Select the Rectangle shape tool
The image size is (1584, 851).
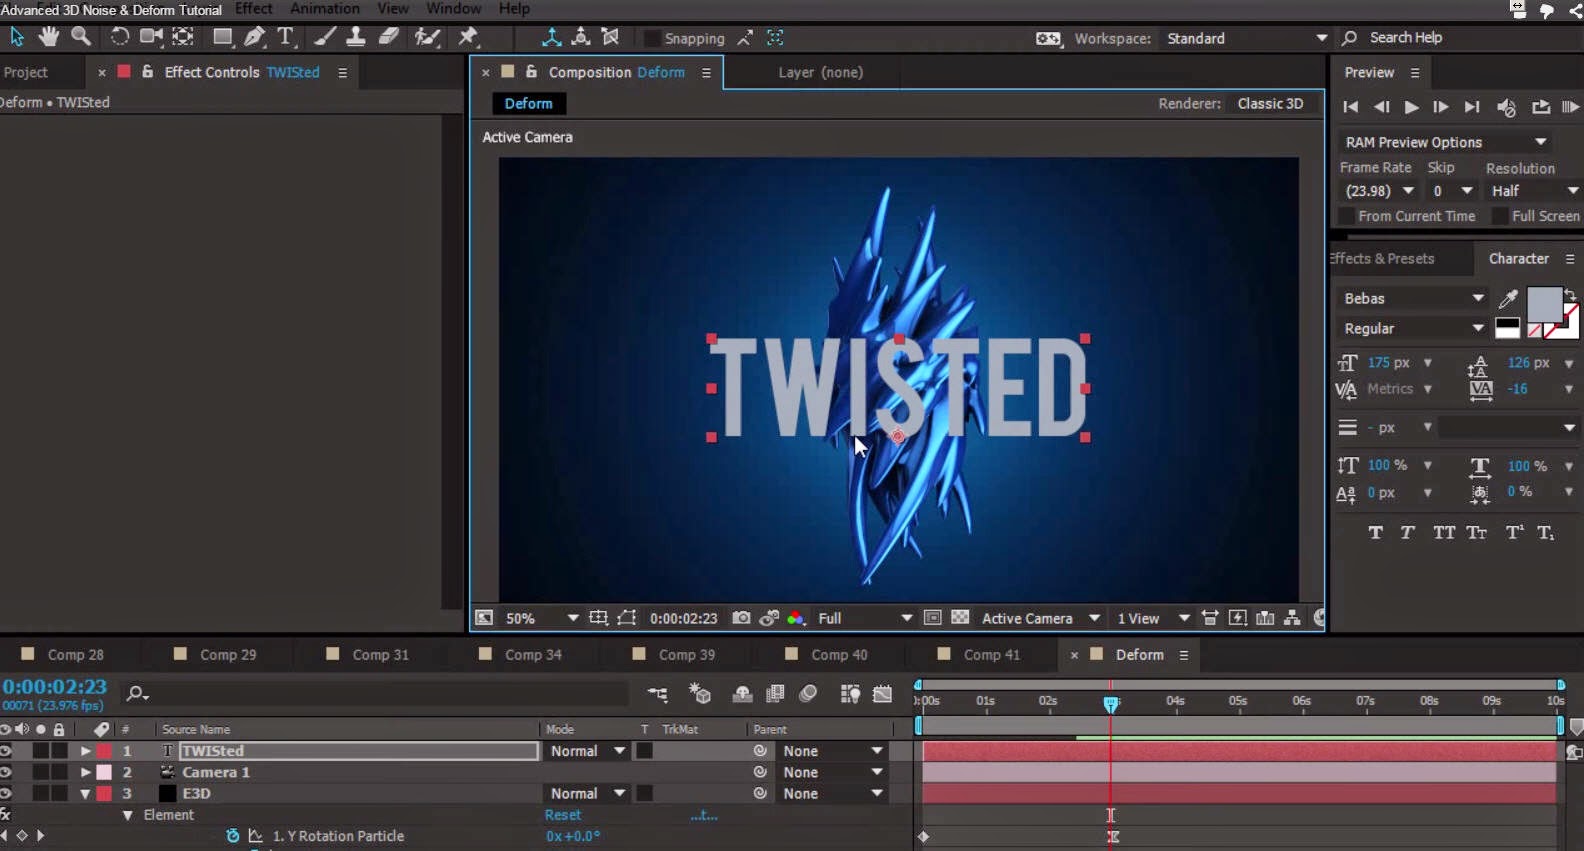tap(222, 37)
